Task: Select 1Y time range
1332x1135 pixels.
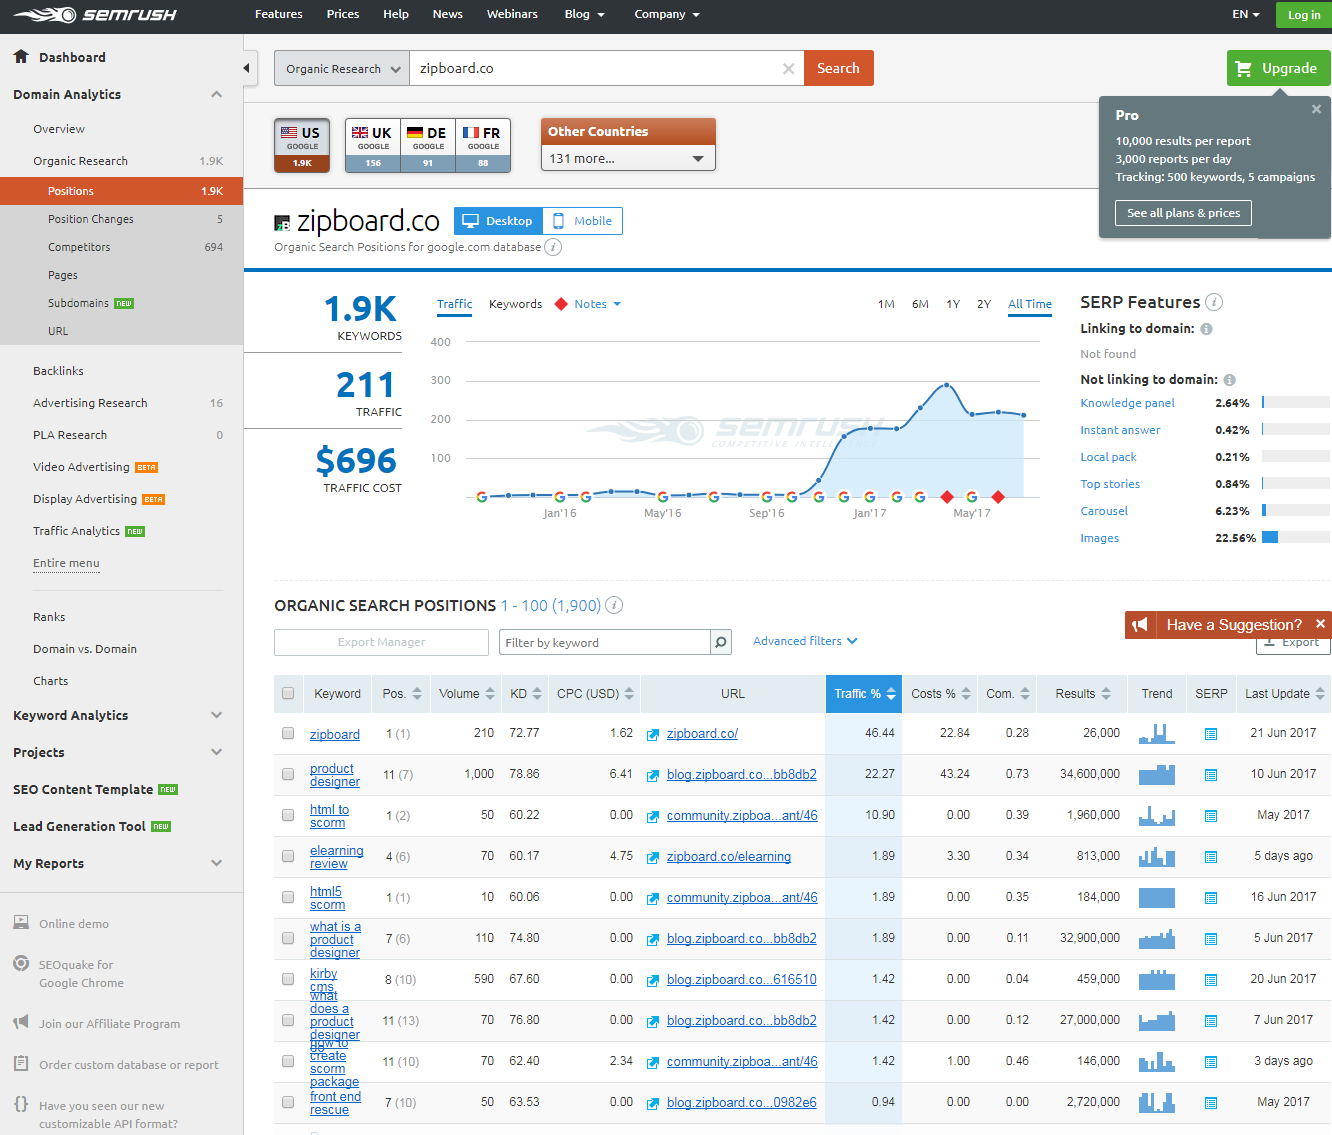Action: click(953, 304)
